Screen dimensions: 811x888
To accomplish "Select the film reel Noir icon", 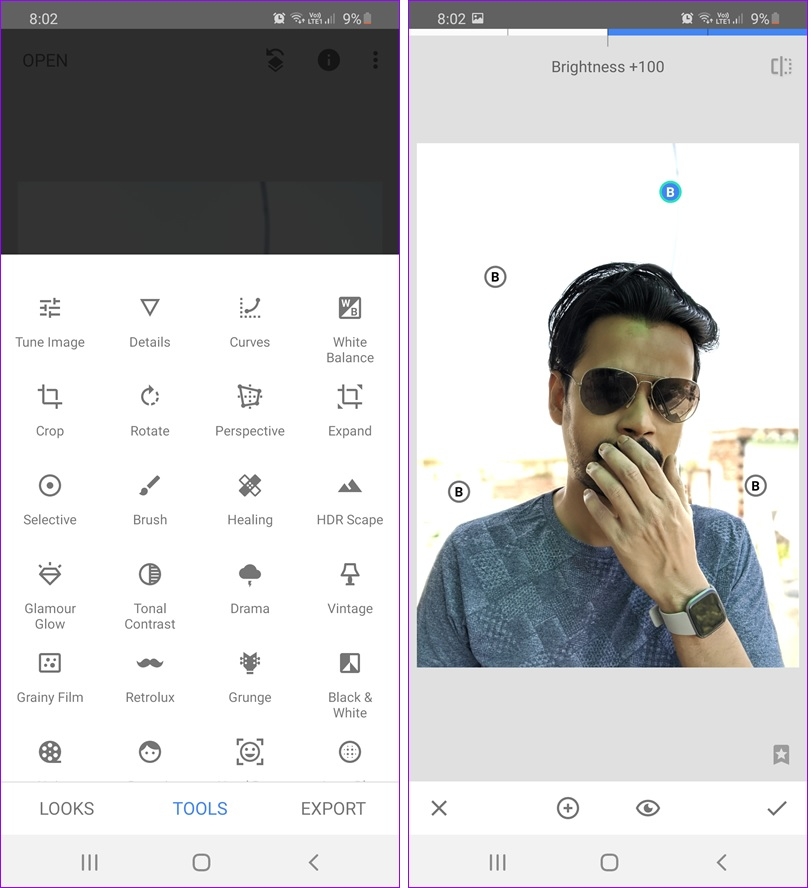I will pyautogui.click(x=50, y=752).
